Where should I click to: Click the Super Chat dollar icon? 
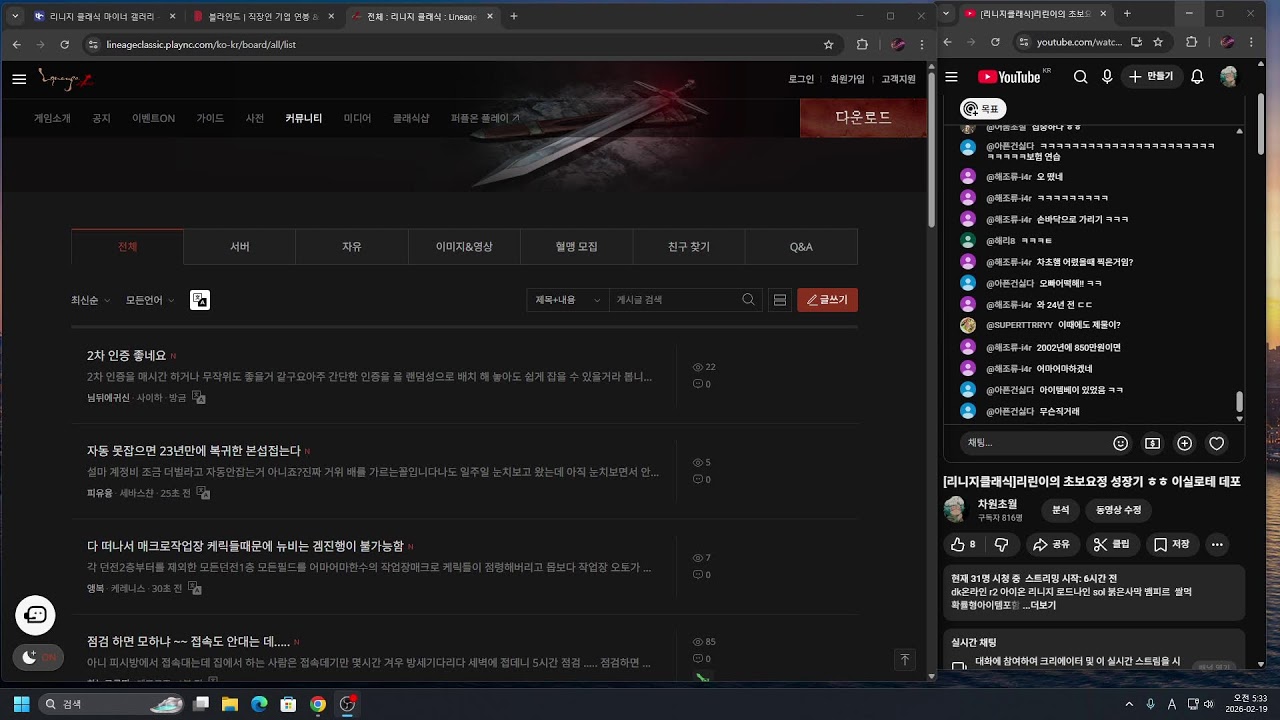[x=1152, y=443]
